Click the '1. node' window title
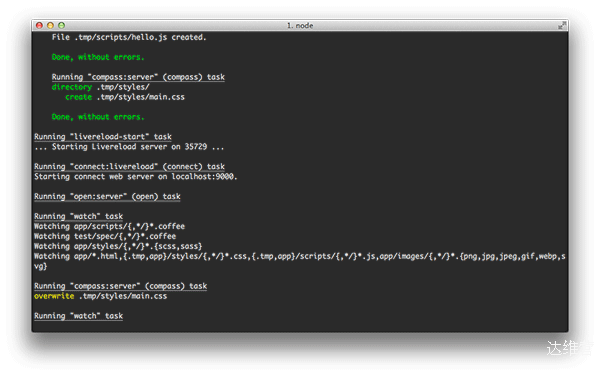The width and height of the screenshot is (600, 376). click(x=300, y=26)
